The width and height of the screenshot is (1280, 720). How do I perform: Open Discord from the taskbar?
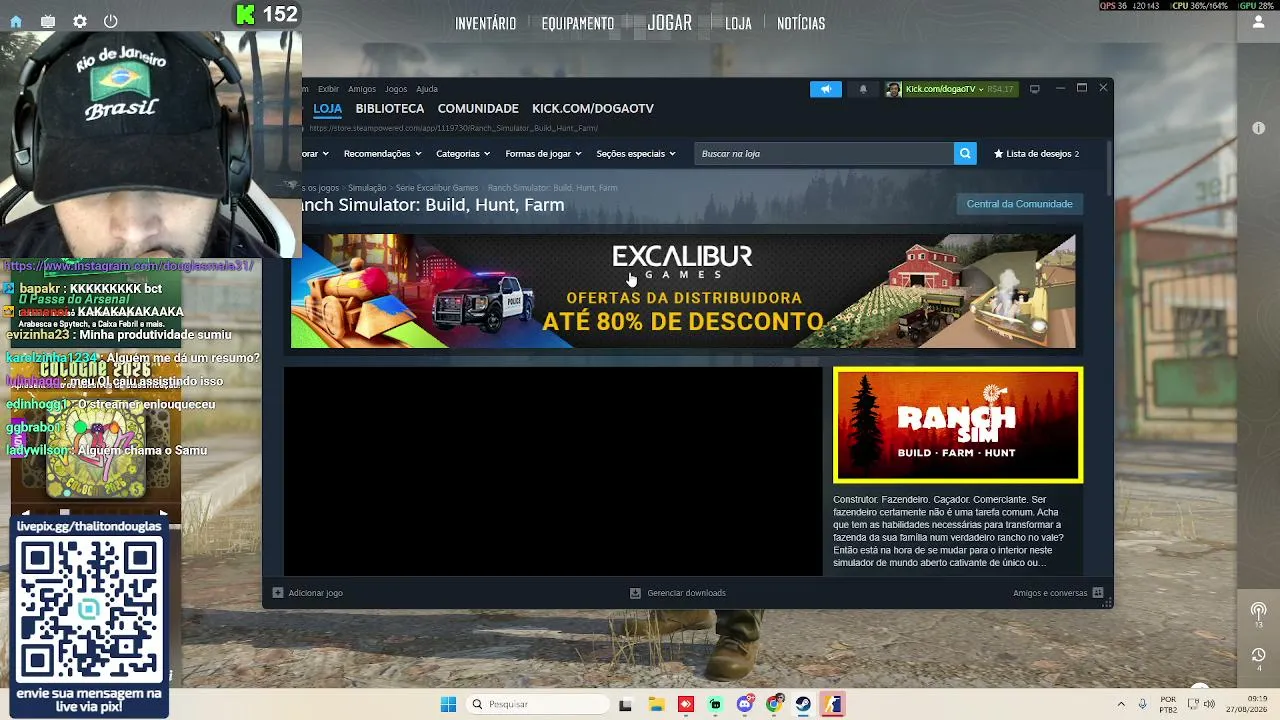tap(745, 704)
